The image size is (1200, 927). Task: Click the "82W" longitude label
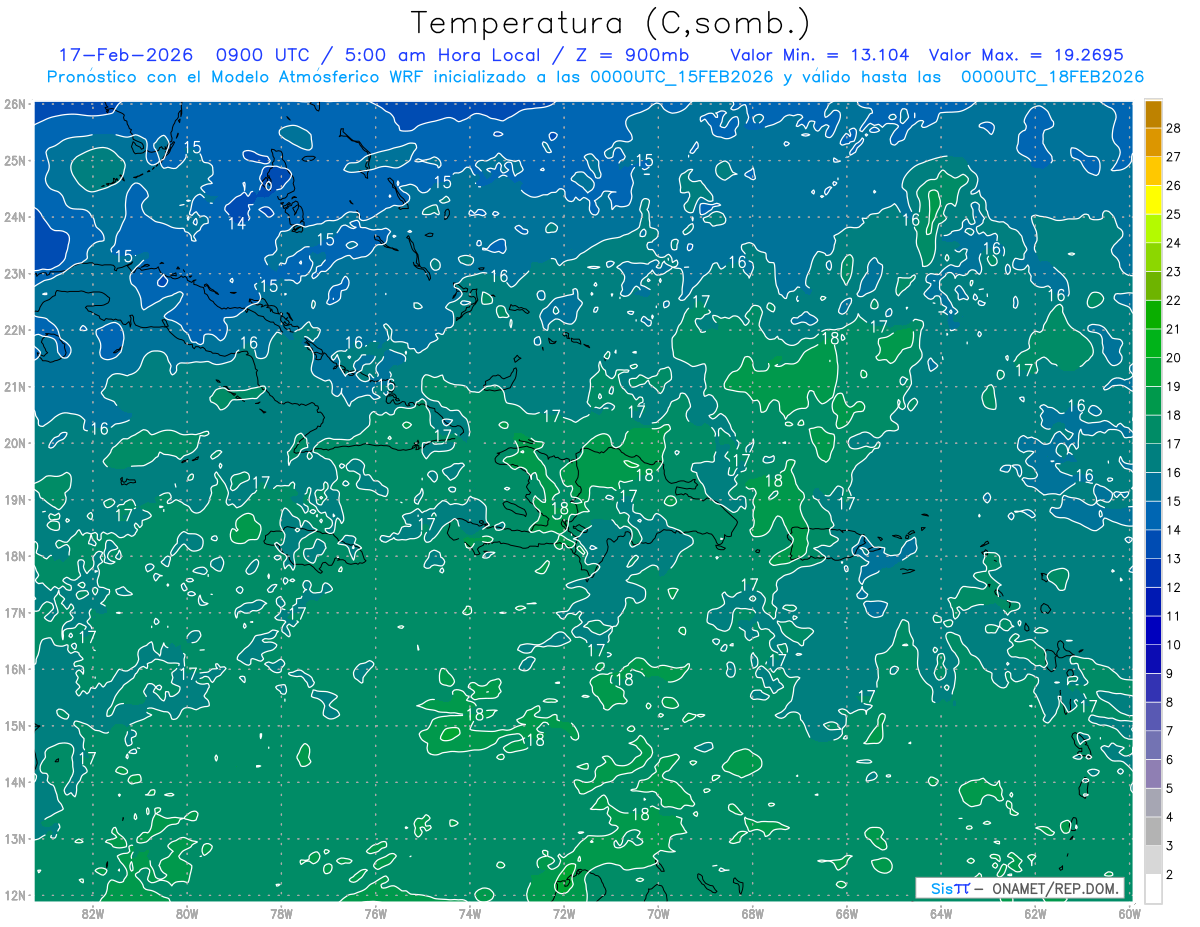point(92,913)
